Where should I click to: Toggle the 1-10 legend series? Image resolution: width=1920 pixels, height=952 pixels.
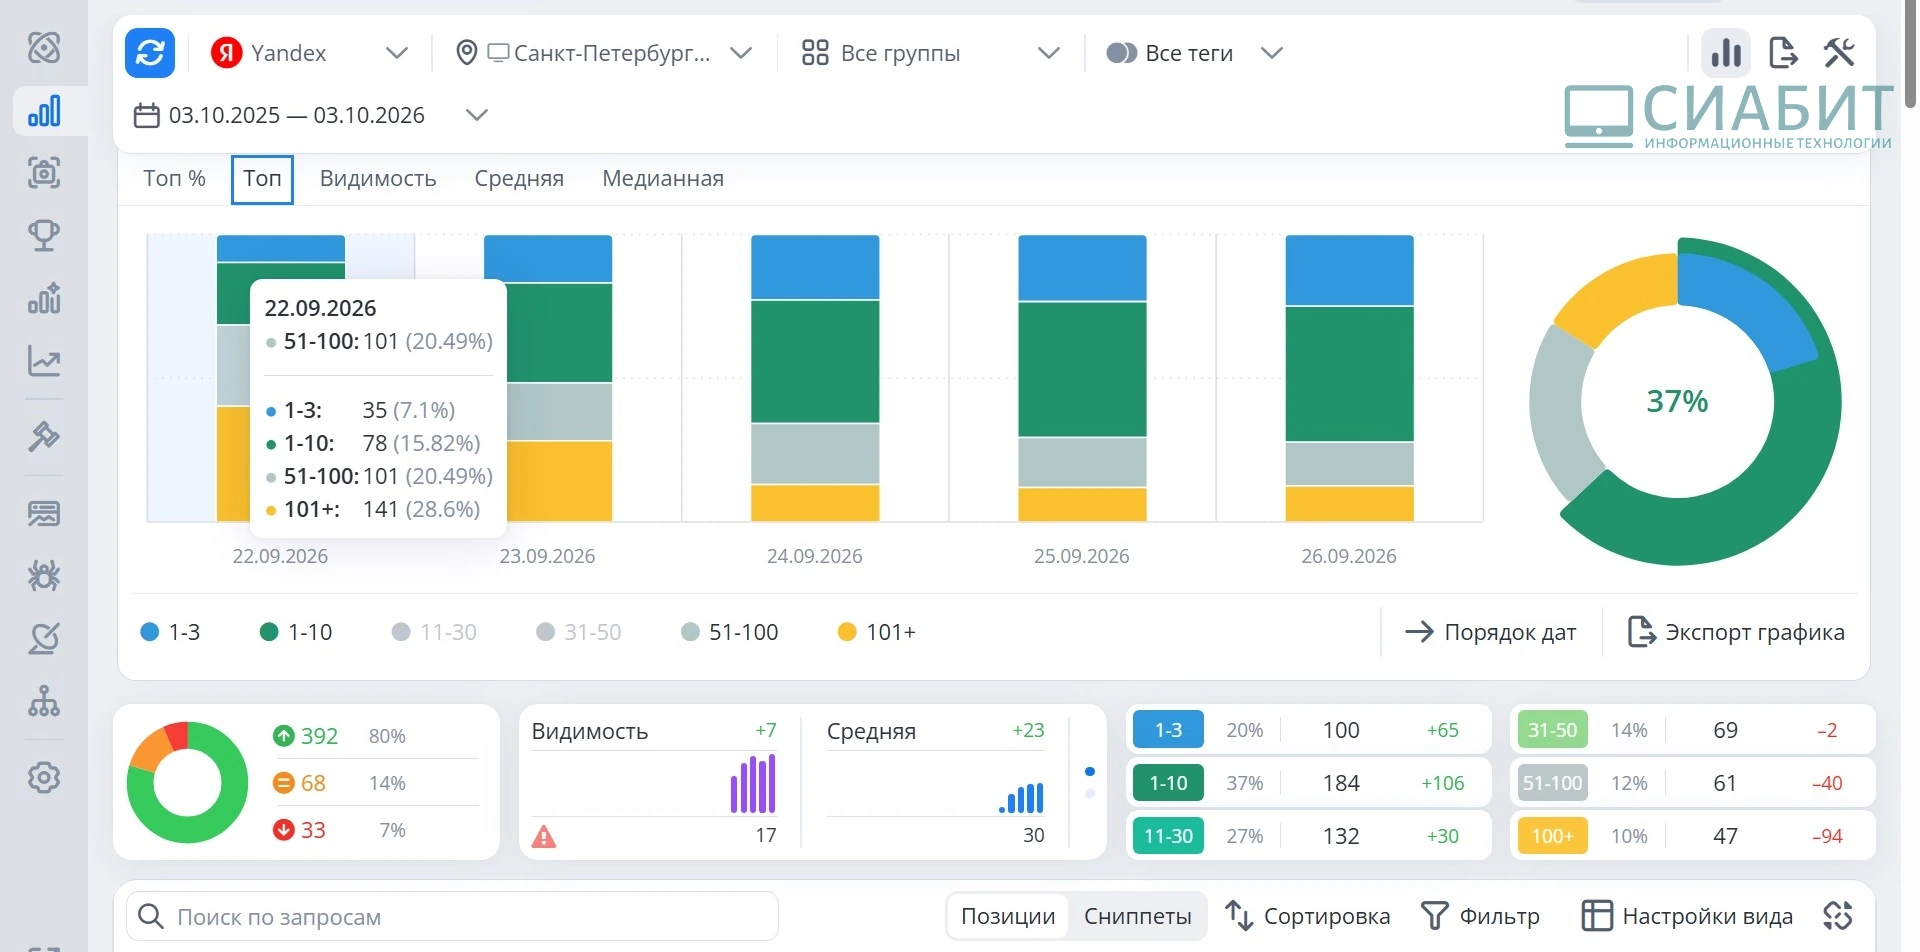pos(296,632)
